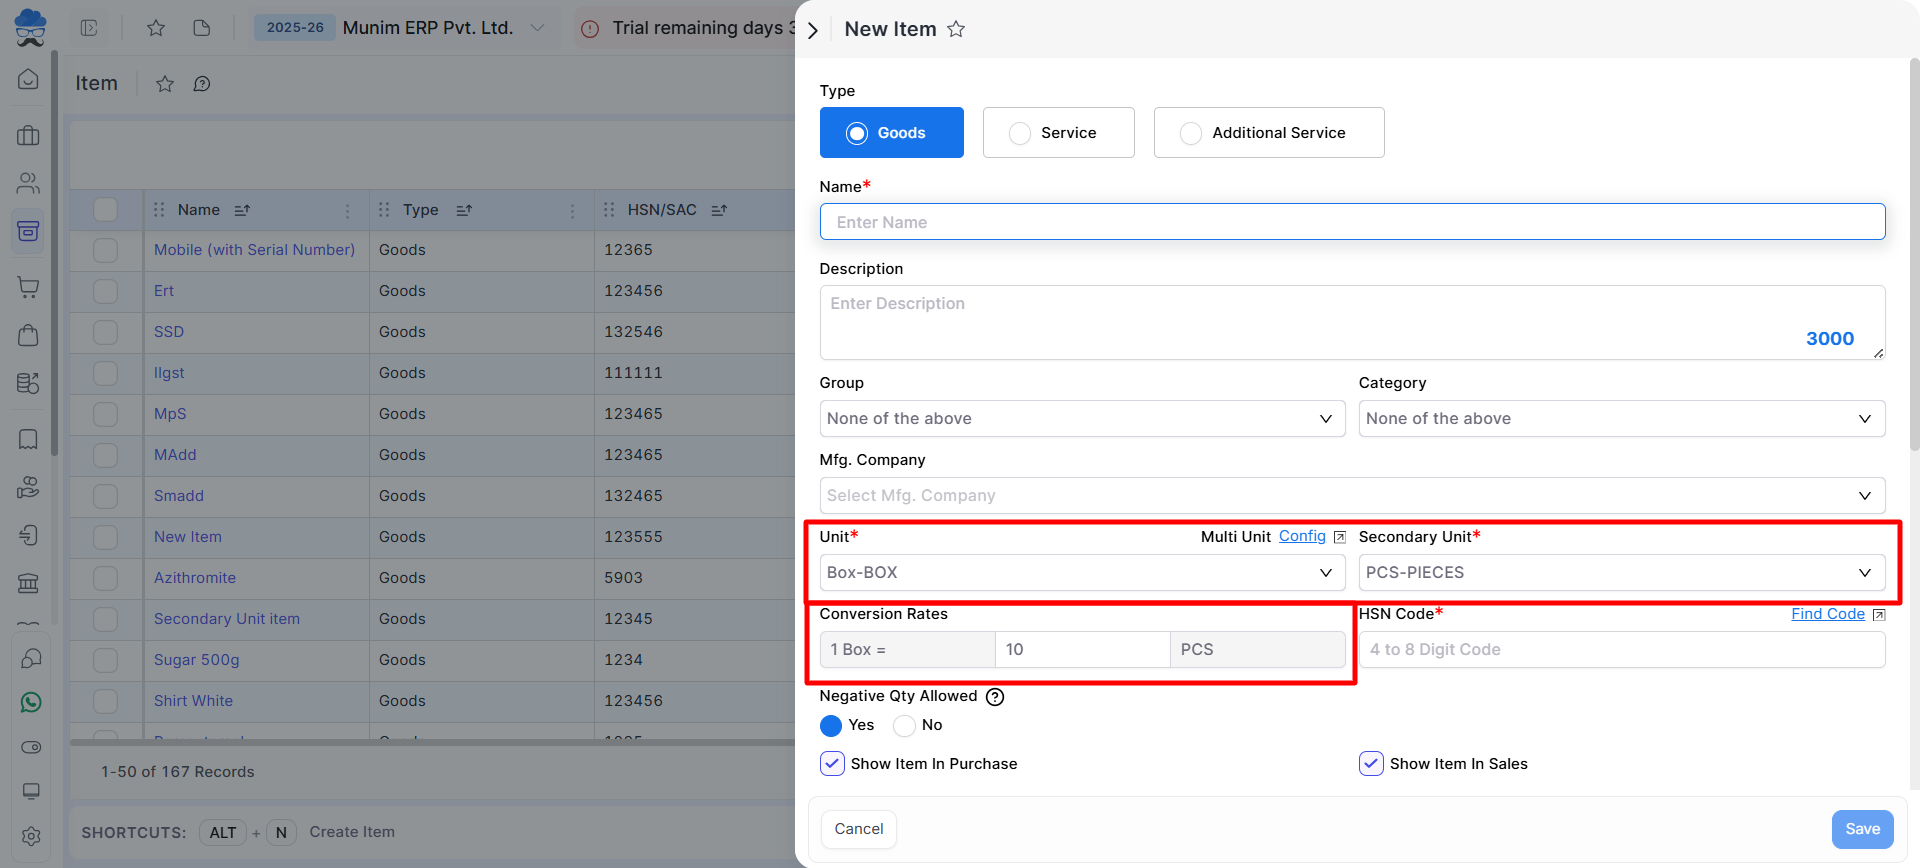The height and width of the screenshot is (868, 1920).
Task: Select the Service type radio button
Action: (1020, 133)
